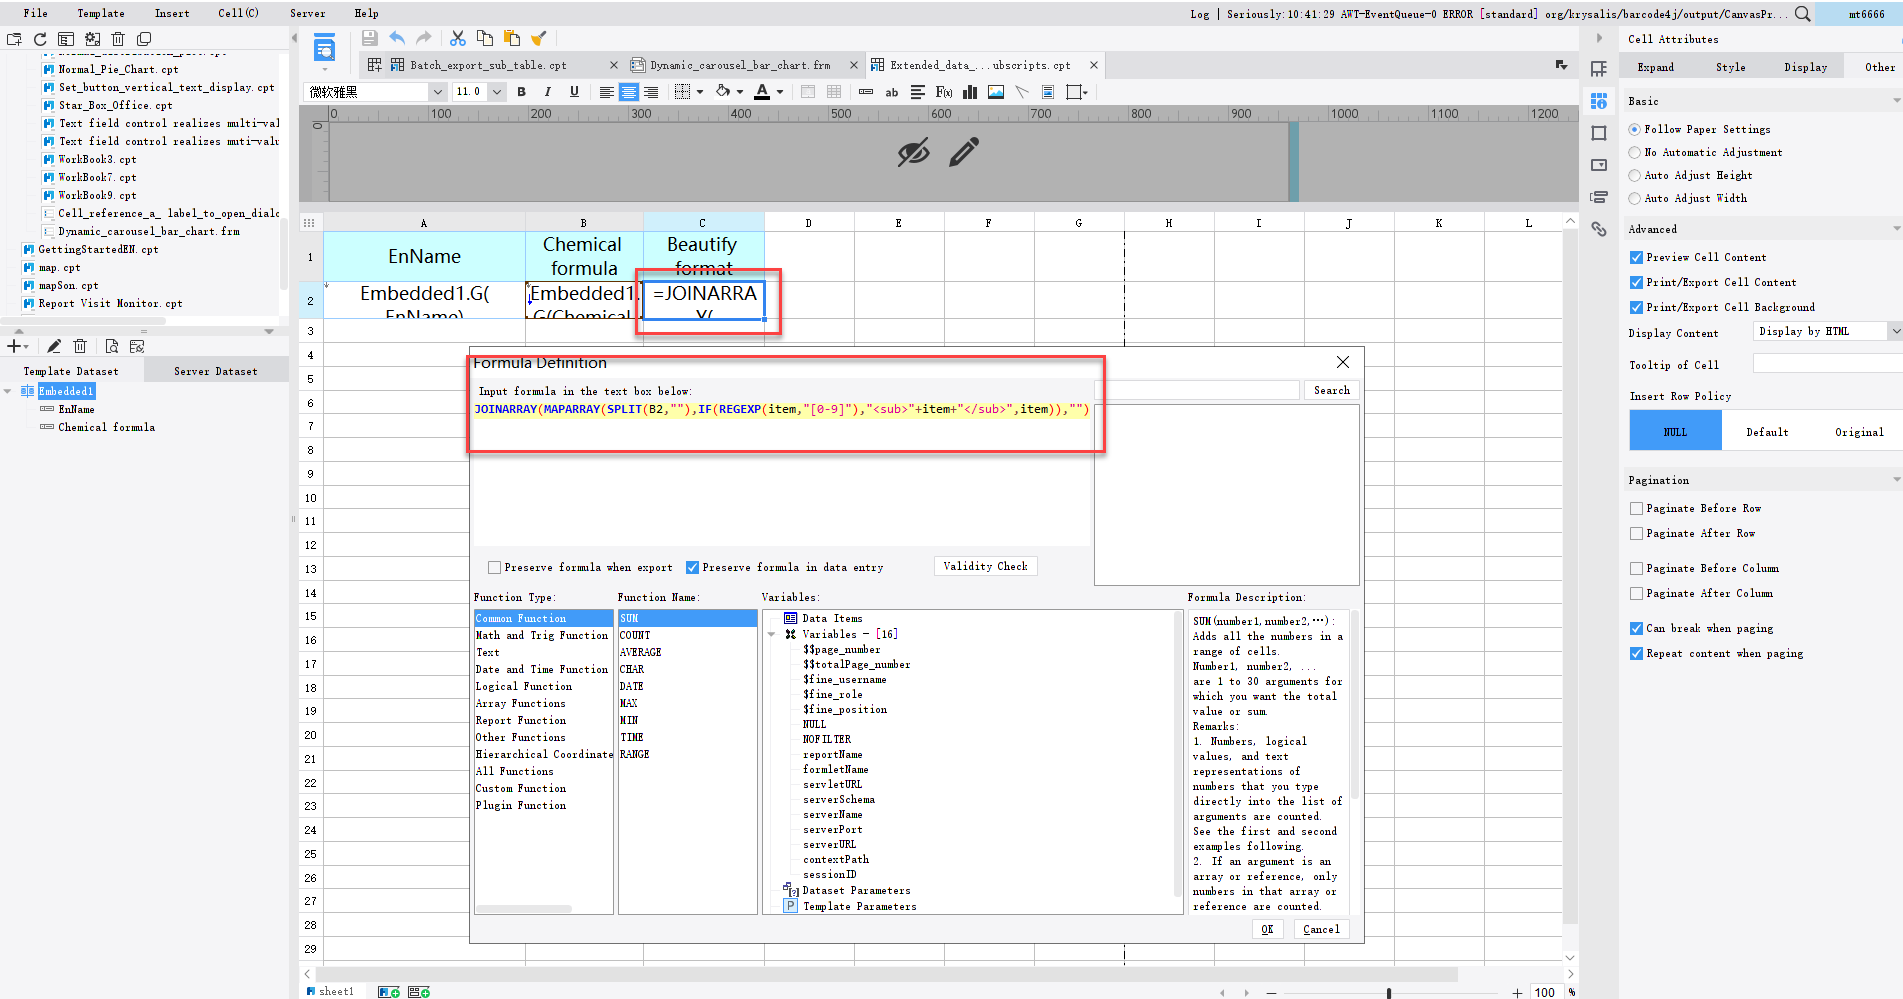Apply bold formatting to the cell
Viewport: 1903px width, 999px height.
click(x=521, y=91)
